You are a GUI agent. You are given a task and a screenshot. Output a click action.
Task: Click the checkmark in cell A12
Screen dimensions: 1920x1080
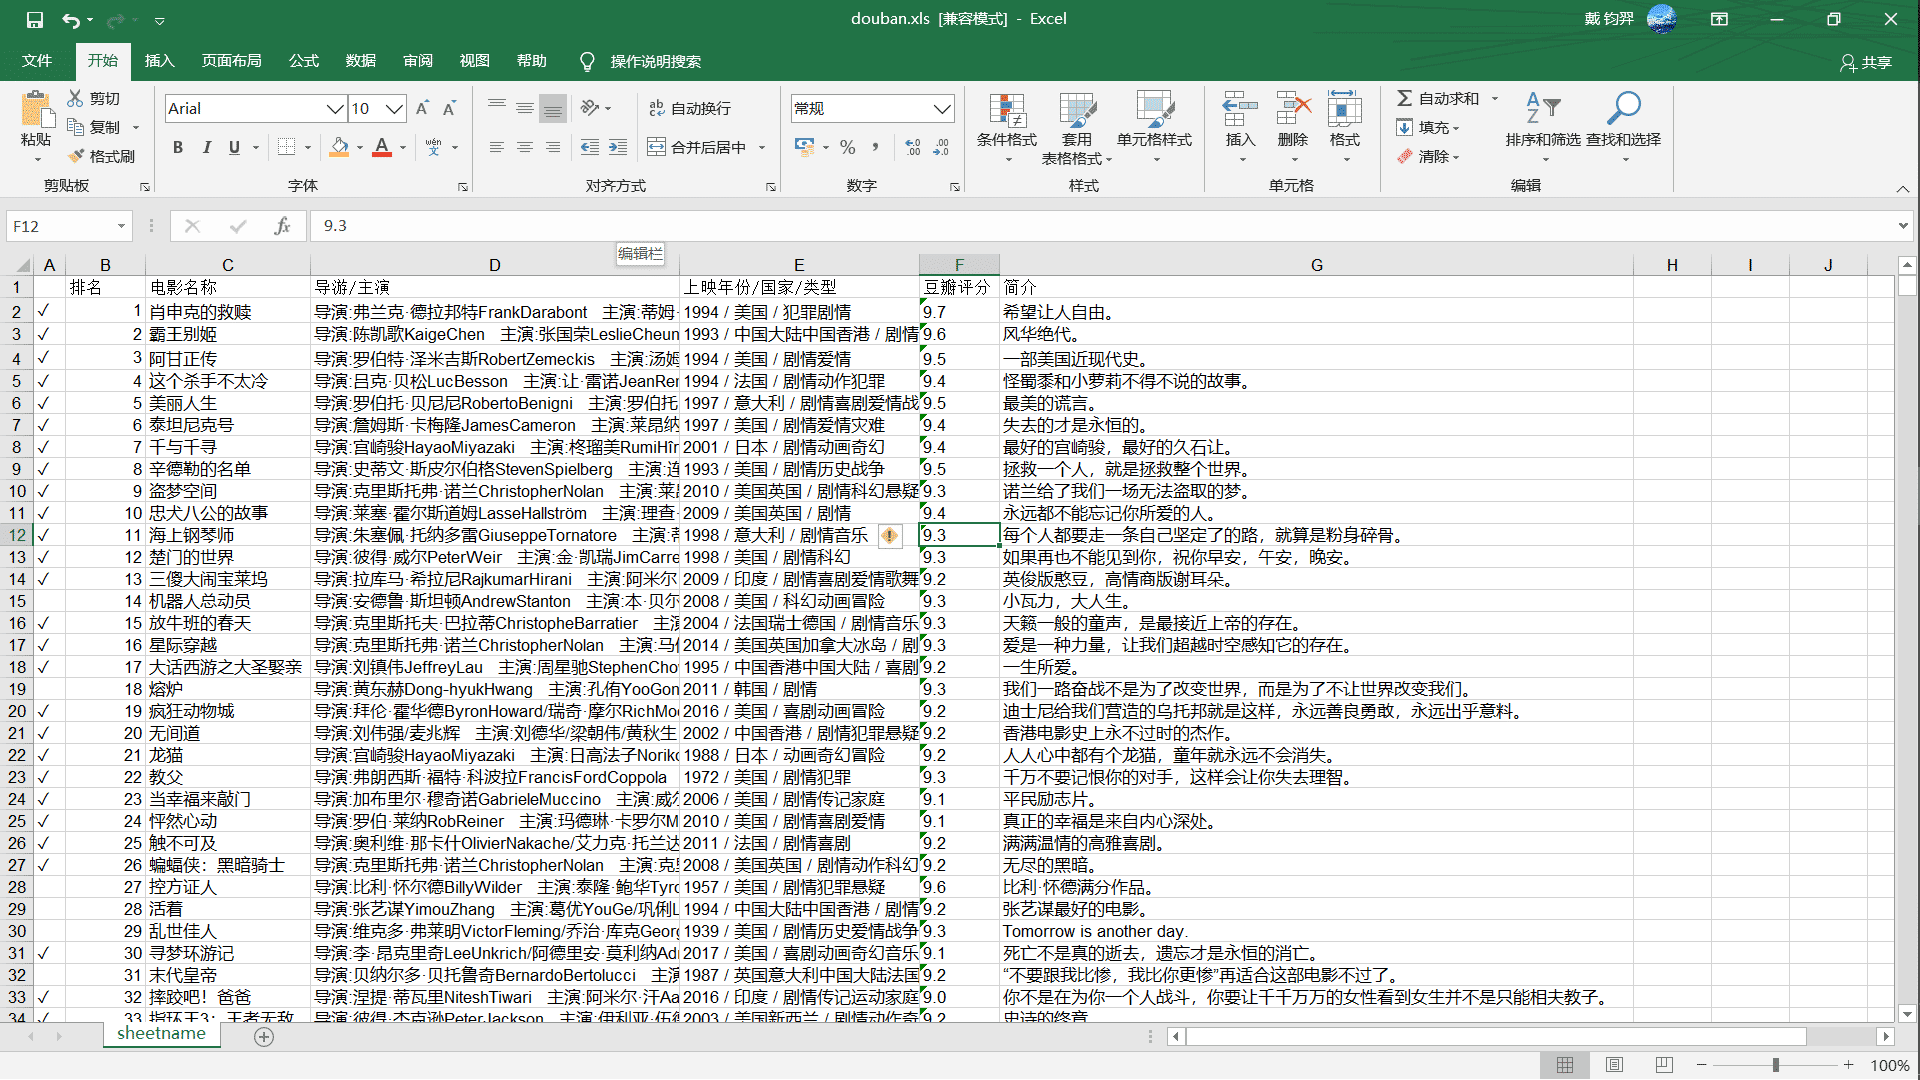click(42, 534)
